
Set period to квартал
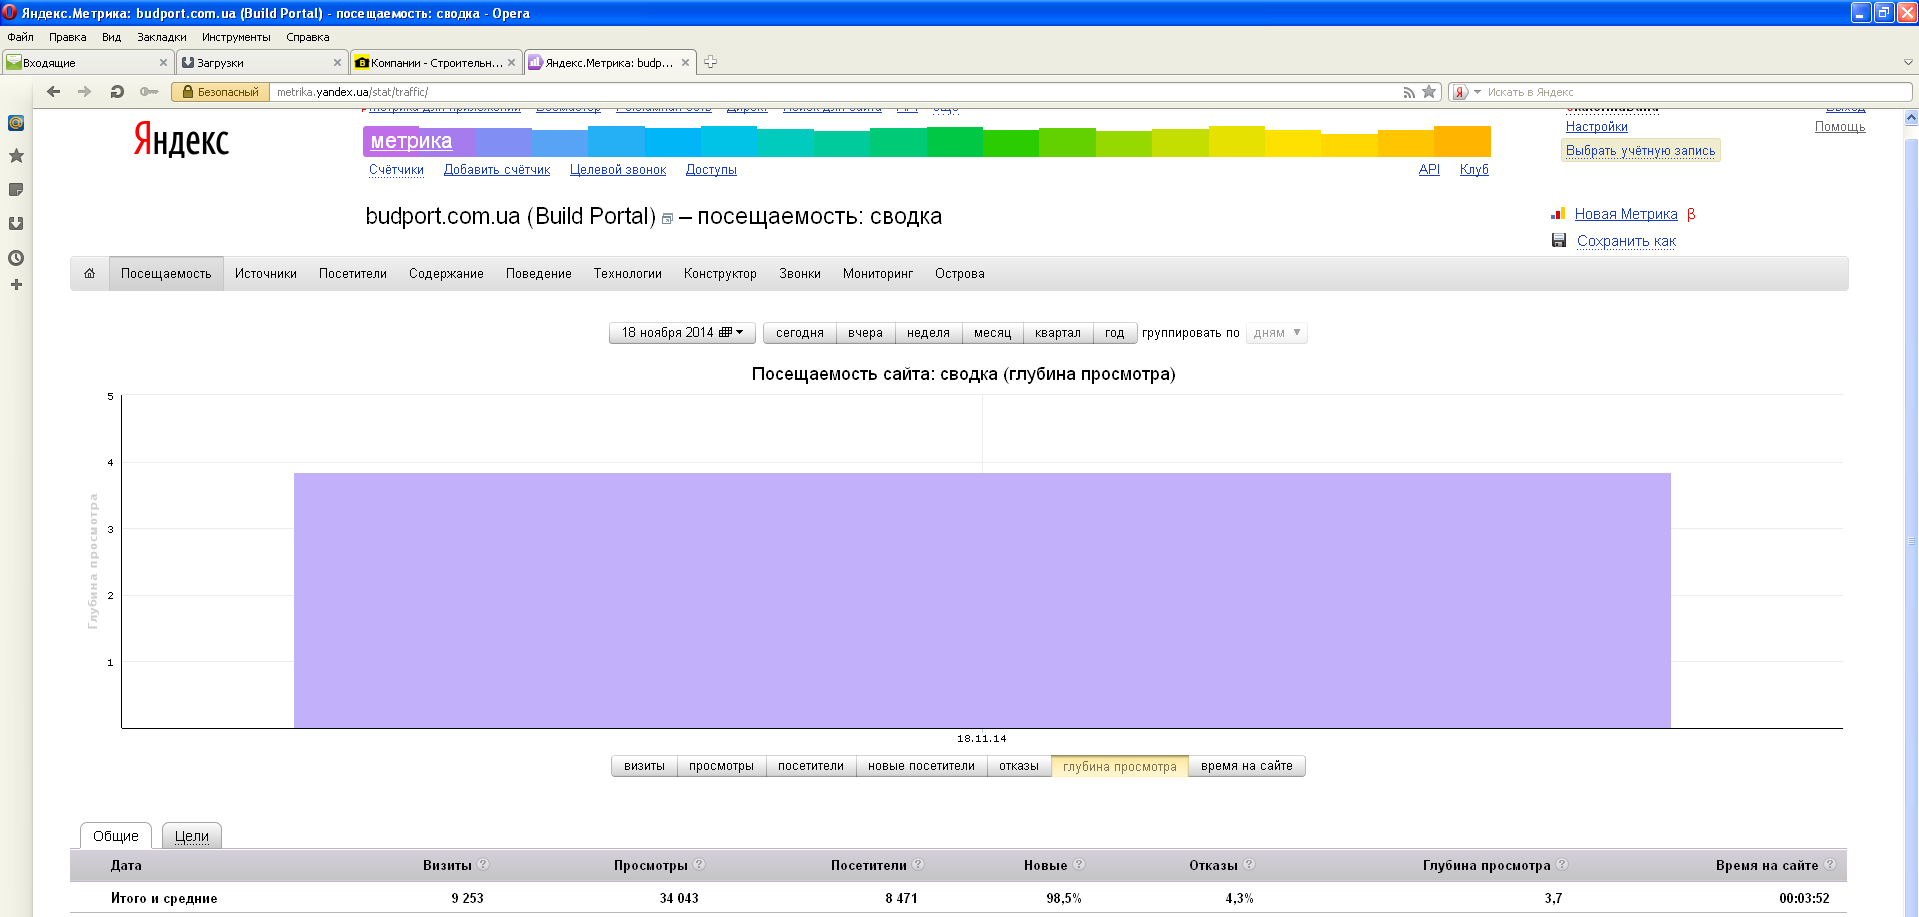pyautogui.click(x=1058, y=333)
